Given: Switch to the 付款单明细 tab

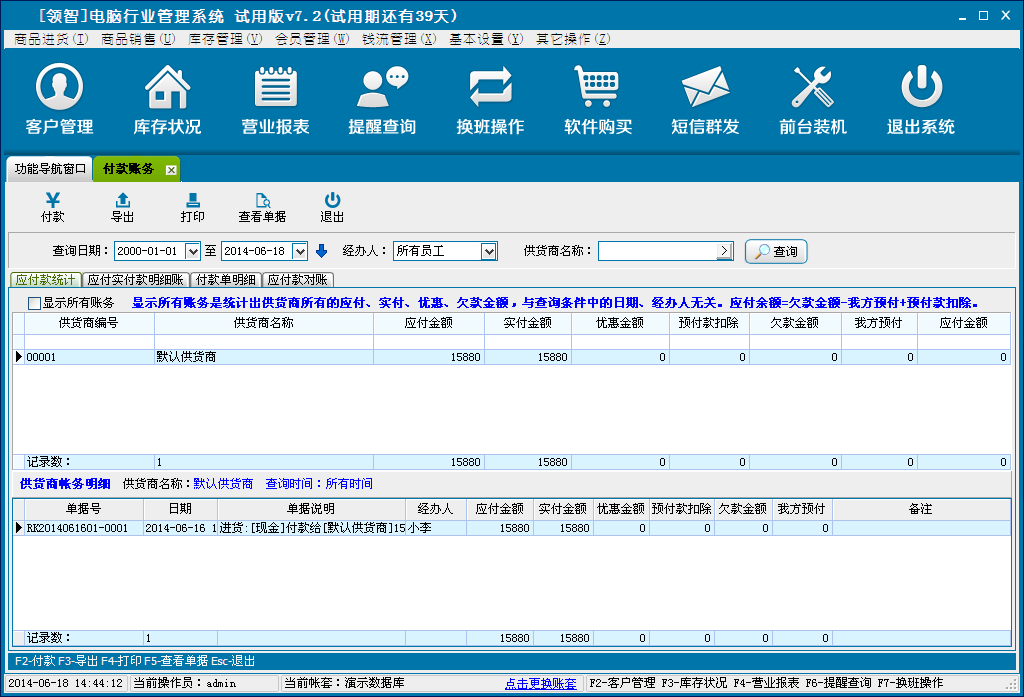Looking at the screenshot, I should [x=227, y=280].
